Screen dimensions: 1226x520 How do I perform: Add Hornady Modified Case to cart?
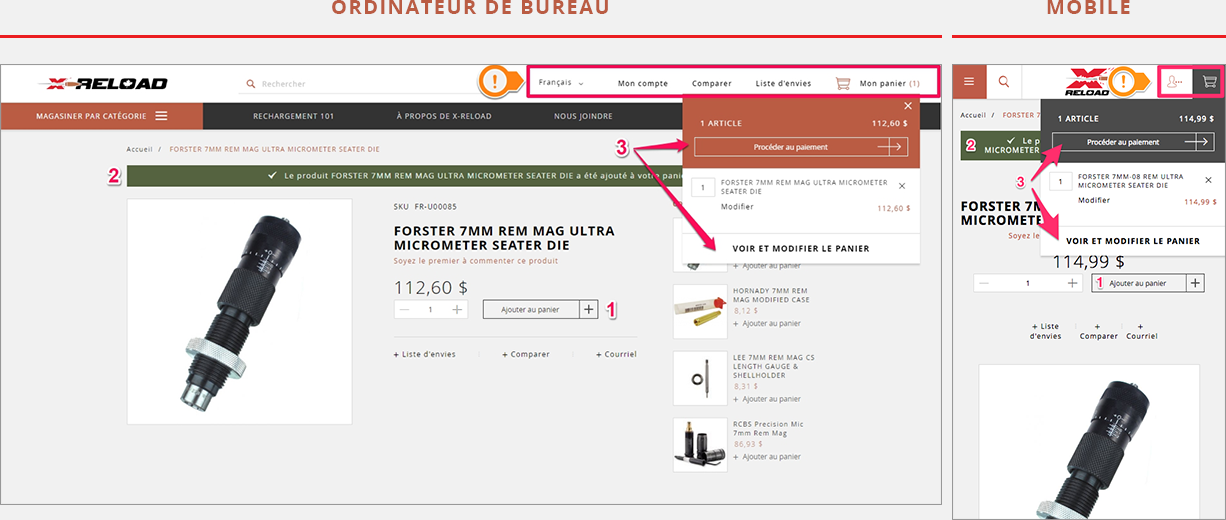pos(767,323)
